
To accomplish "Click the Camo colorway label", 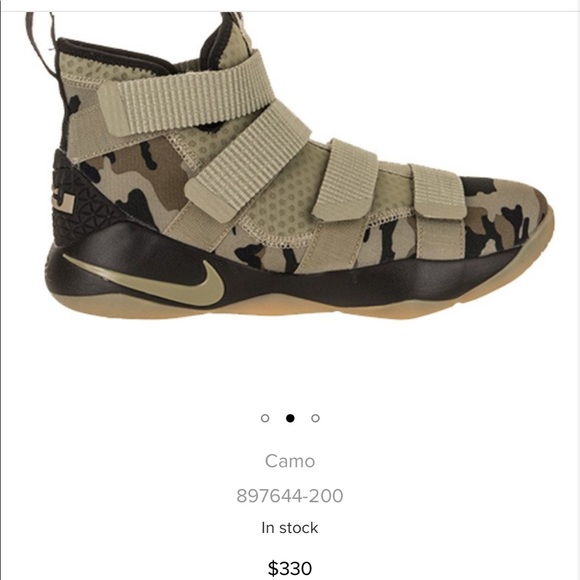I will (x=290, y=461).
